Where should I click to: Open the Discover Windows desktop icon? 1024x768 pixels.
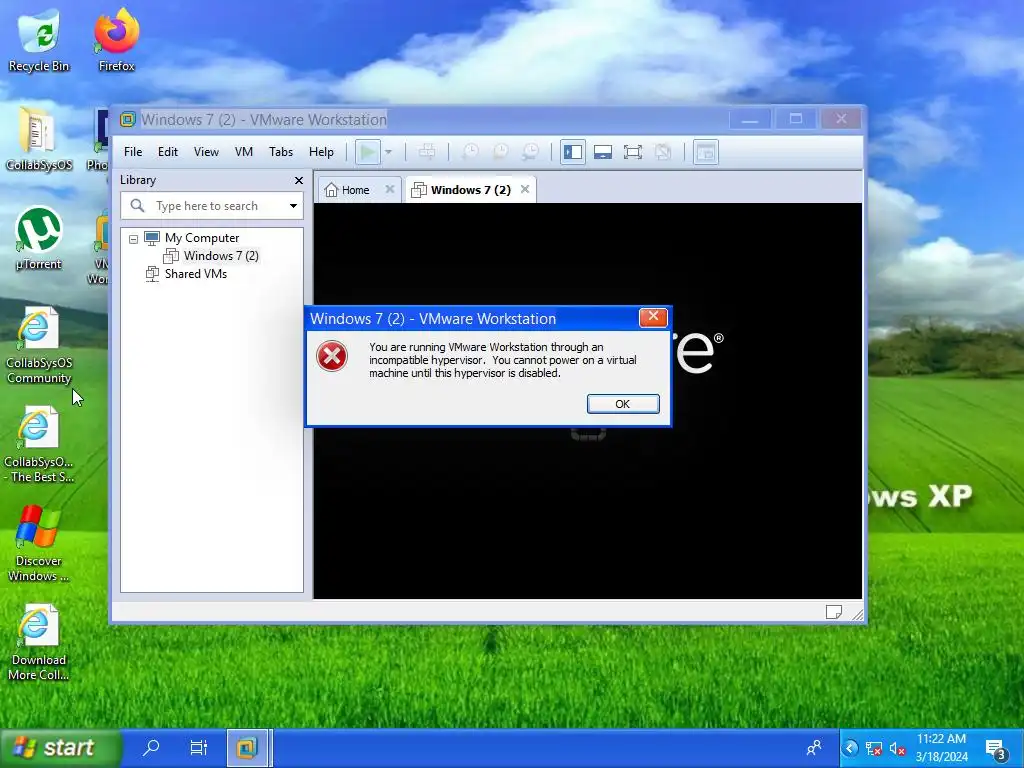pyautogui.click(x=39, y=544)
